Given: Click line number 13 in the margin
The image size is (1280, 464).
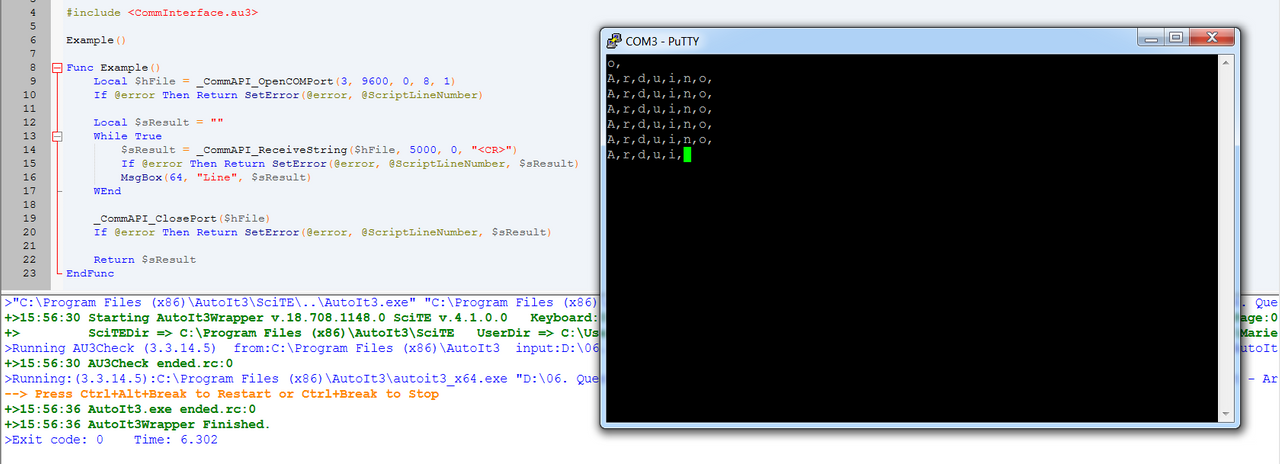Looking at the screenshot, I should tap(29, 136).
